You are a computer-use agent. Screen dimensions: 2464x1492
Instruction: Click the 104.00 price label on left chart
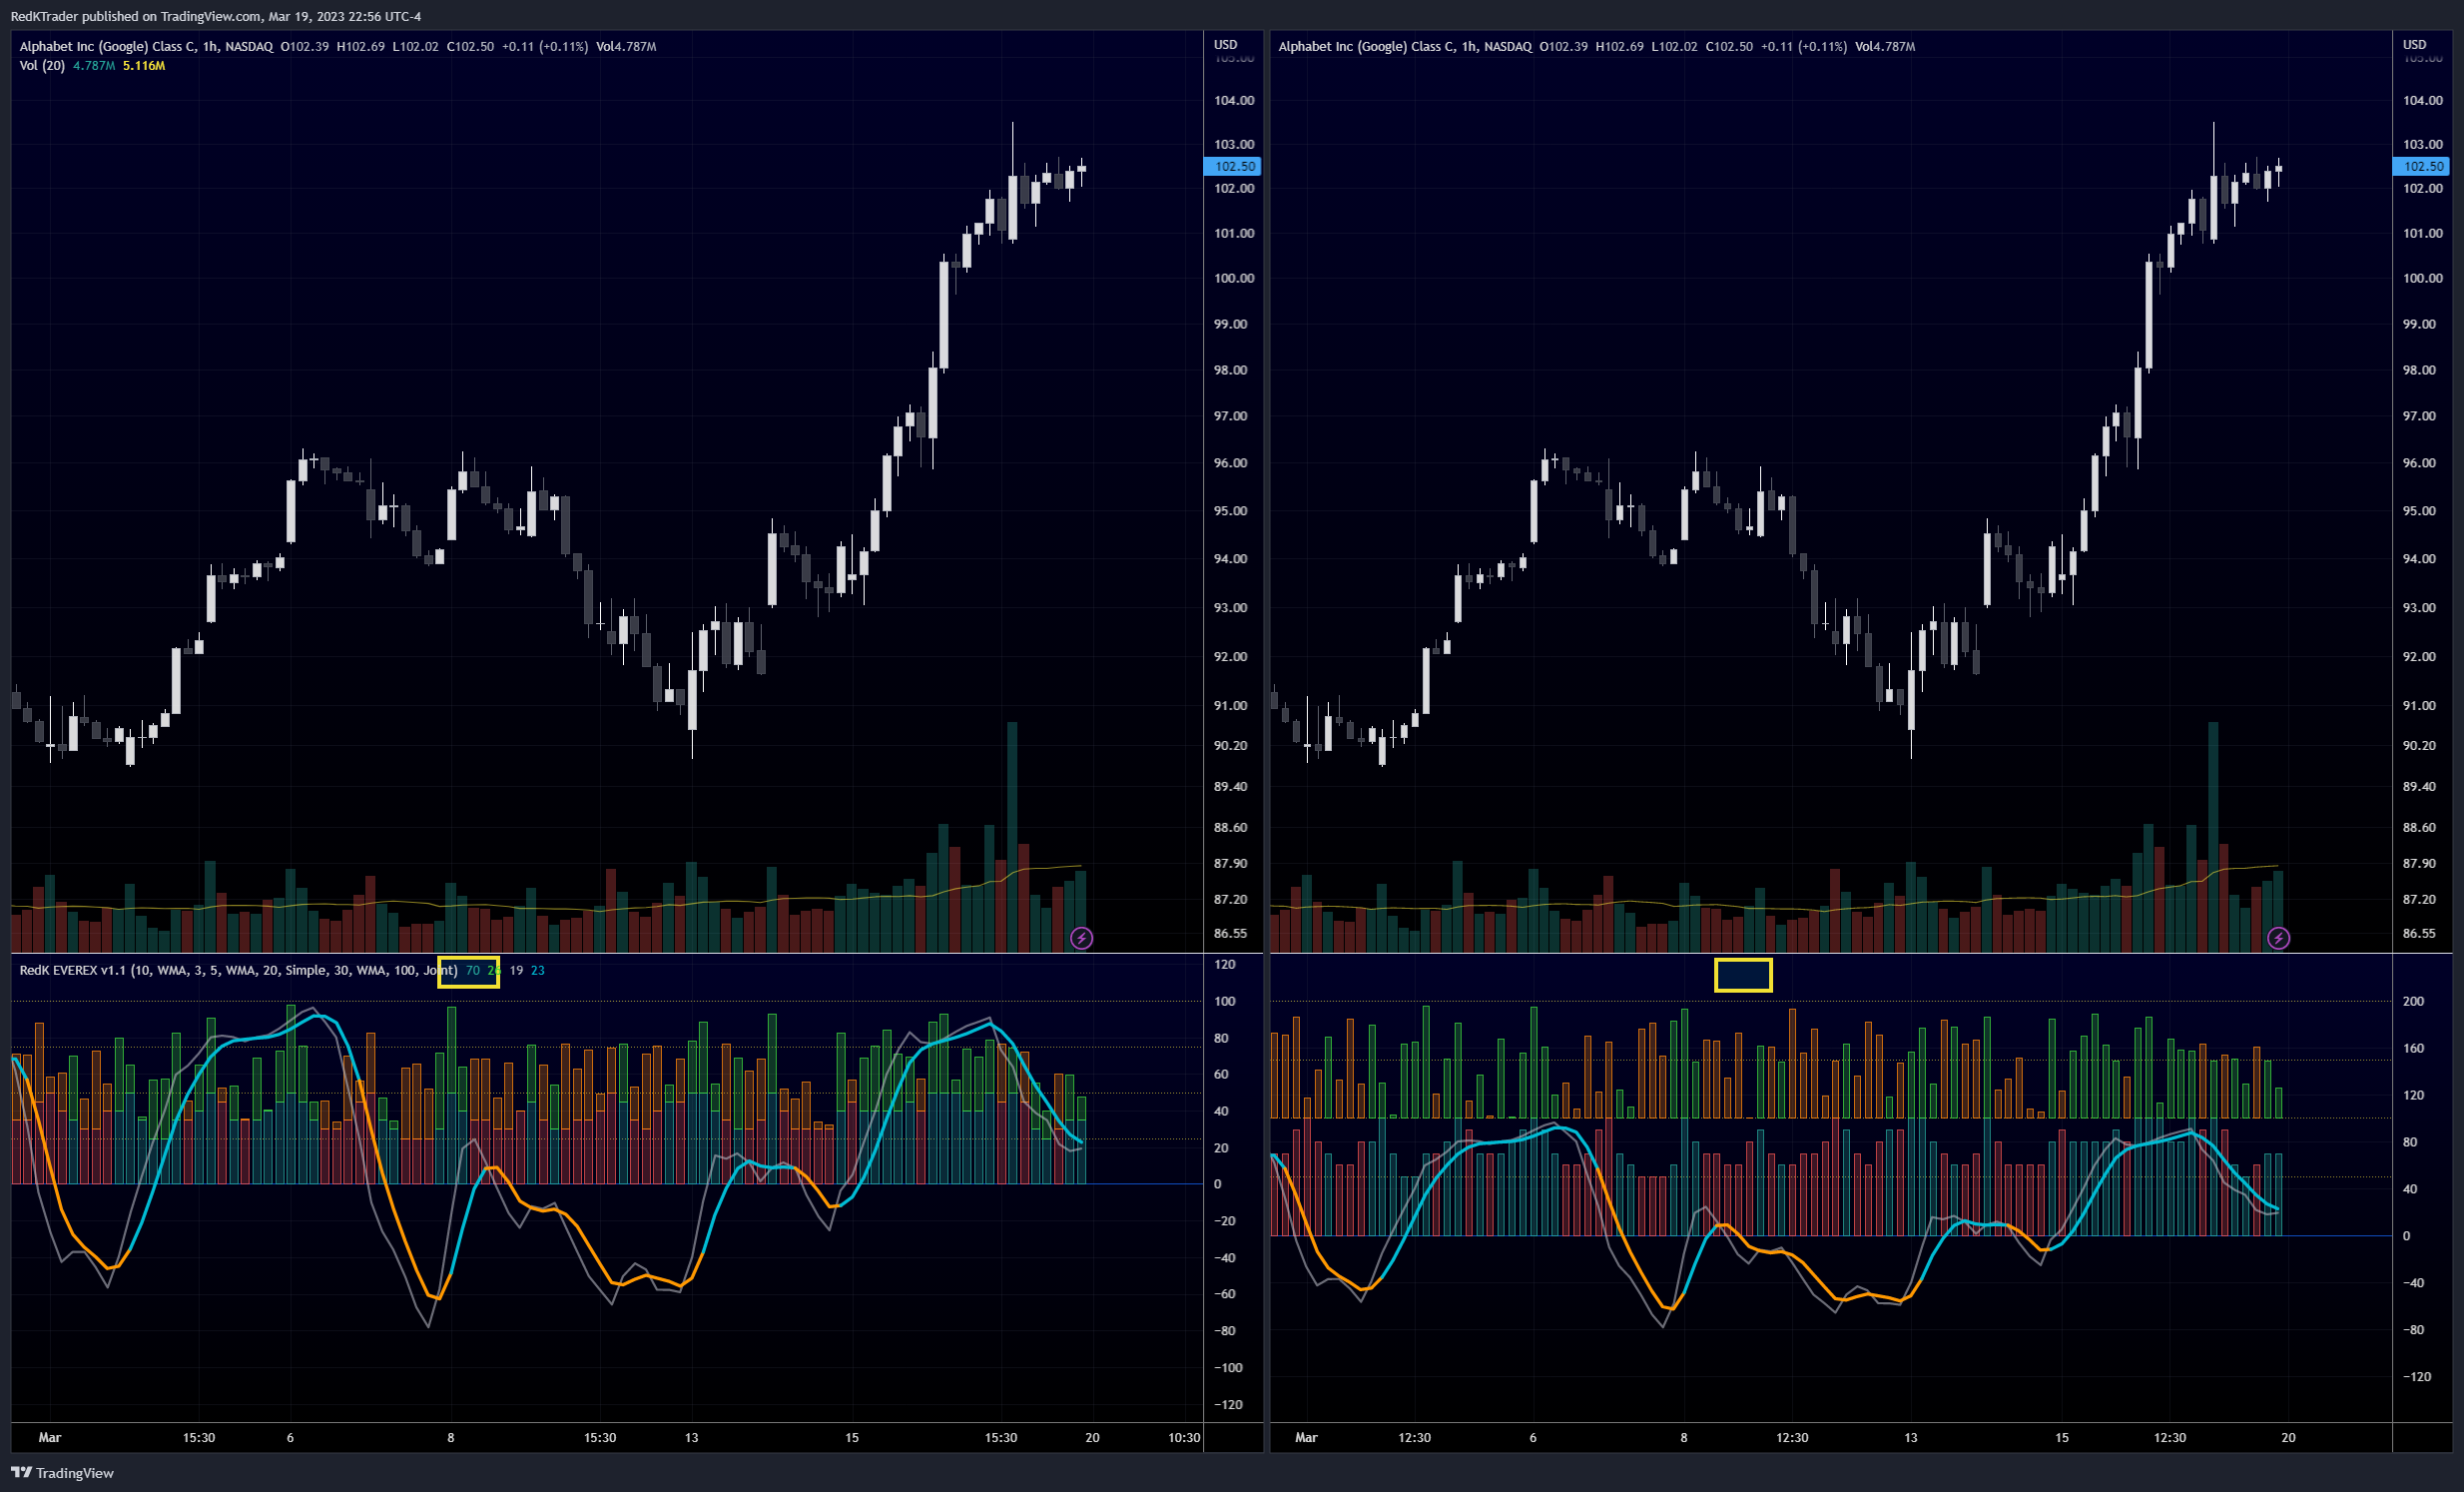(x=1234, y=100)
